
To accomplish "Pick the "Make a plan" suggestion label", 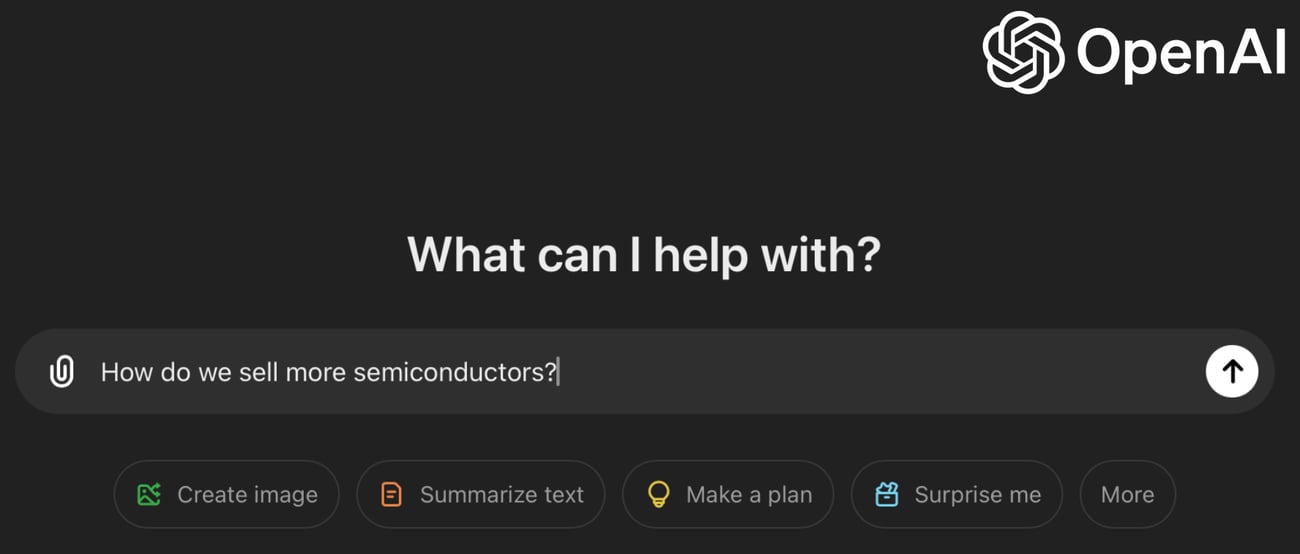I will (749, 495).
